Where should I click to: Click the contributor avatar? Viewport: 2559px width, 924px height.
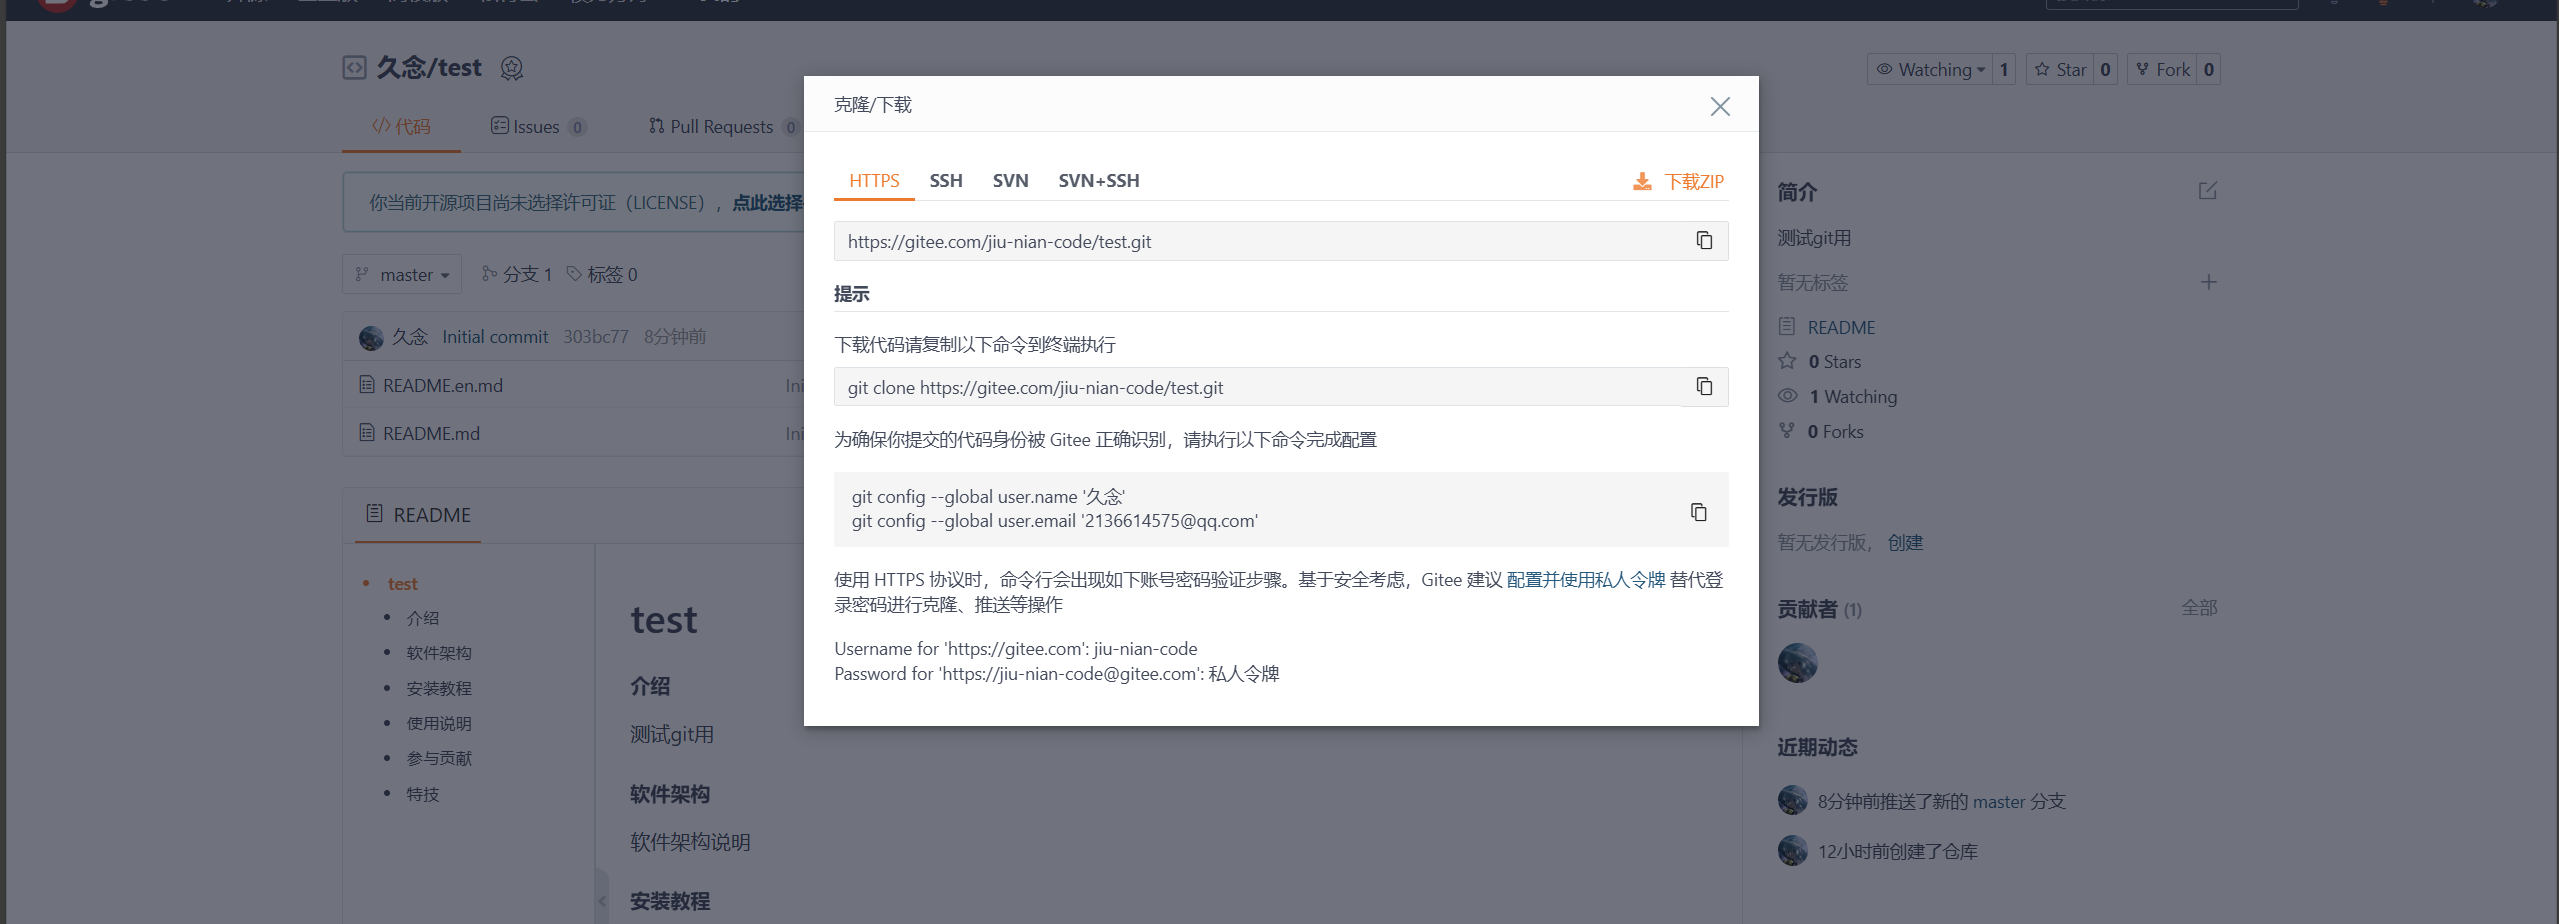tap(1797, 663)
